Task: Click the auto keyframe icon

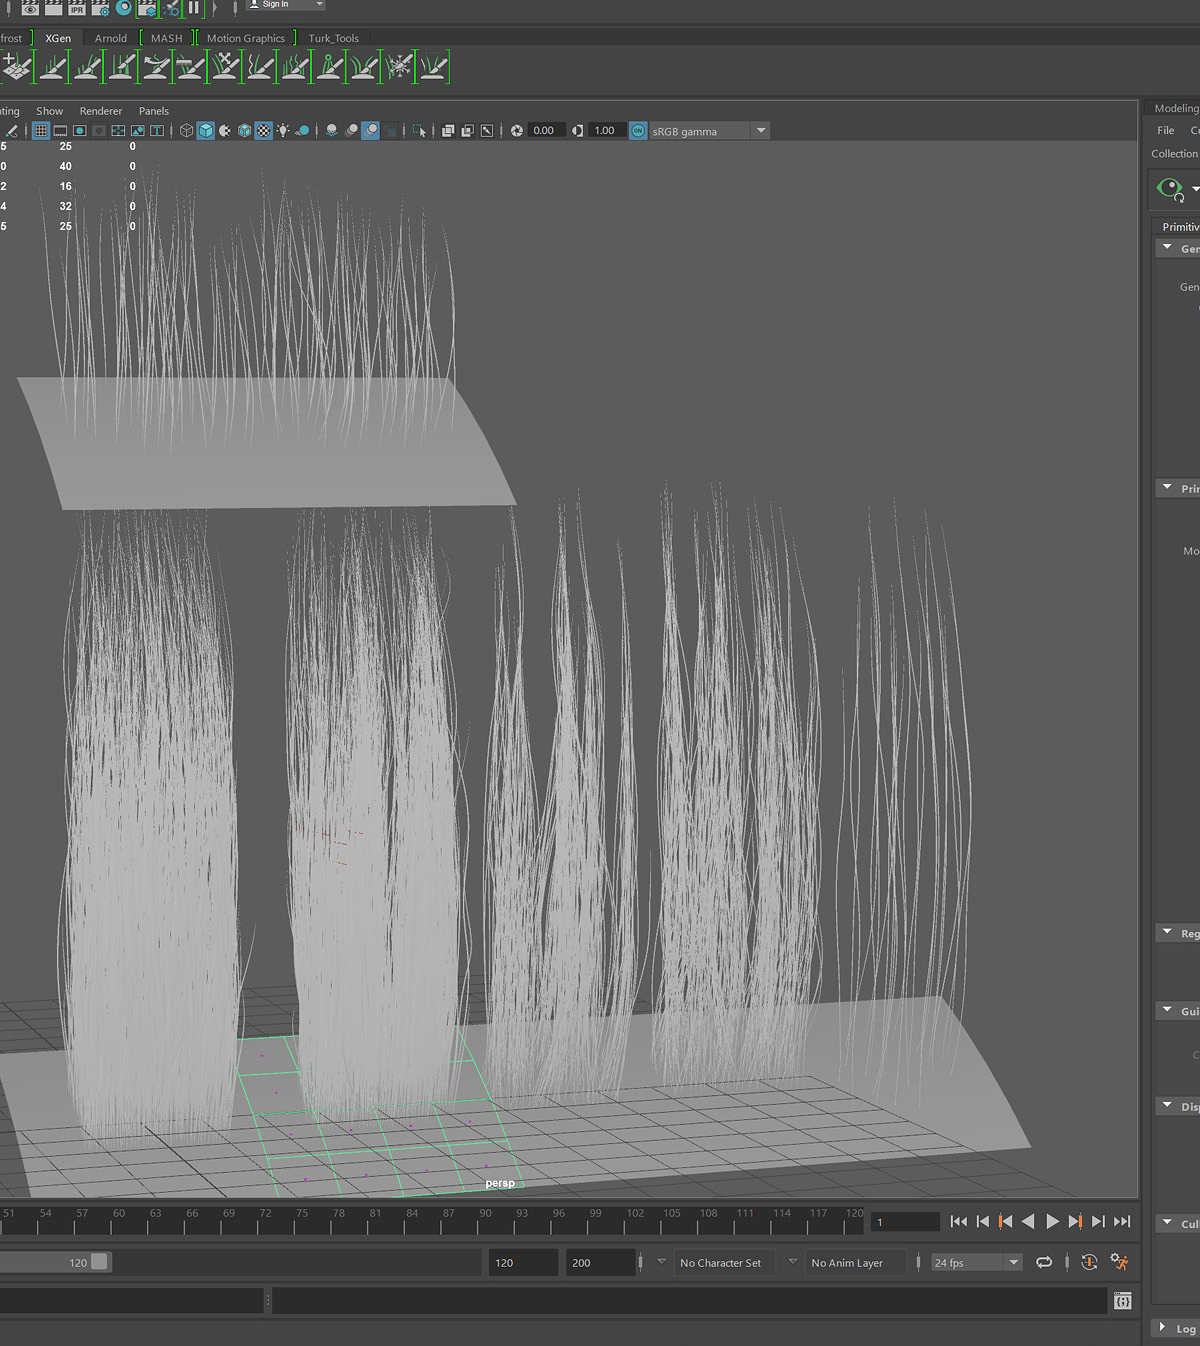Action: tap(1089, 1263)
